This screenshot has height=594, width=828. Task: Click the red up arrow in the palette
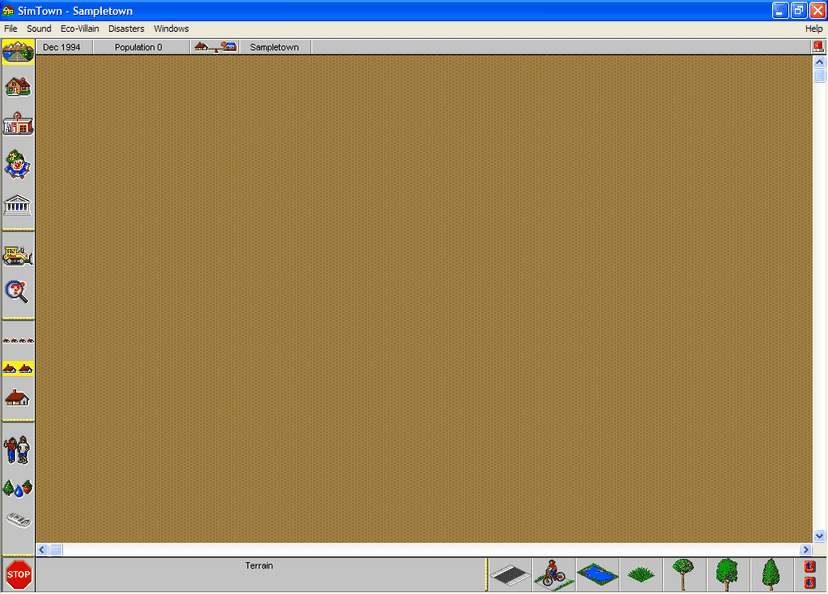pos(810,567)
